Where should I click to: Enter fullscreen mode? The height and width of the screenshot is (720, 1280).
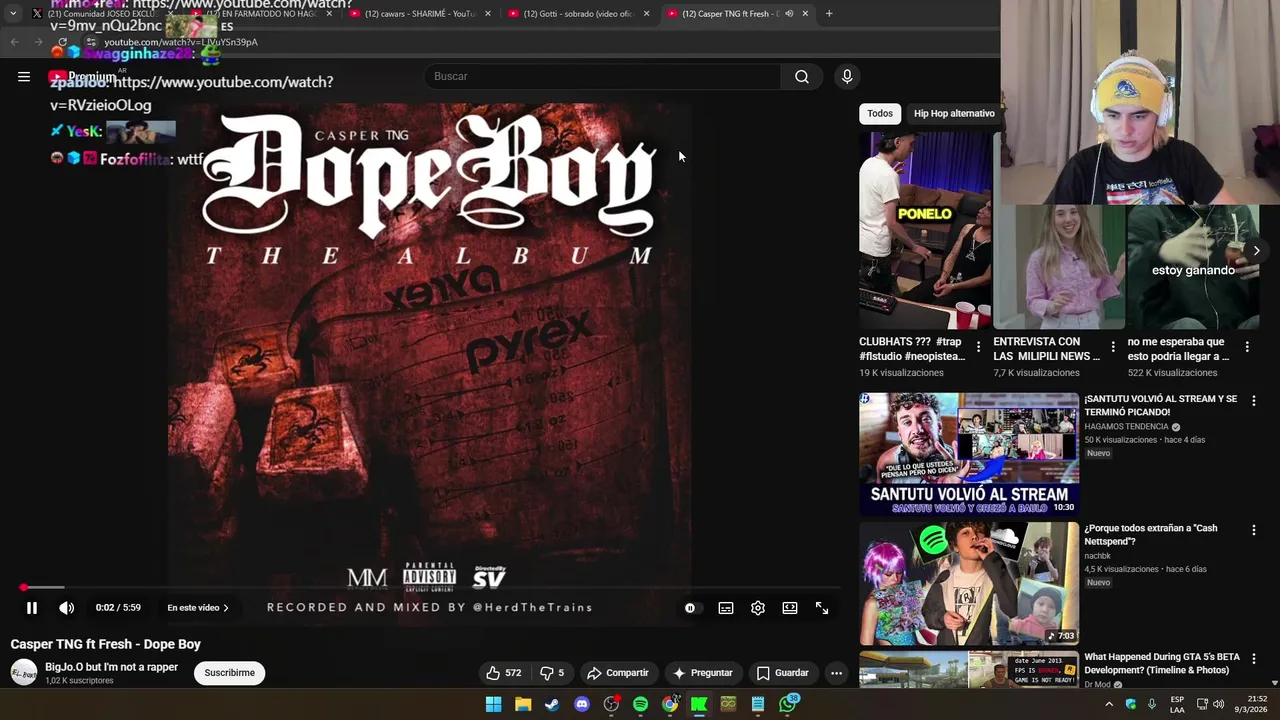822,608
